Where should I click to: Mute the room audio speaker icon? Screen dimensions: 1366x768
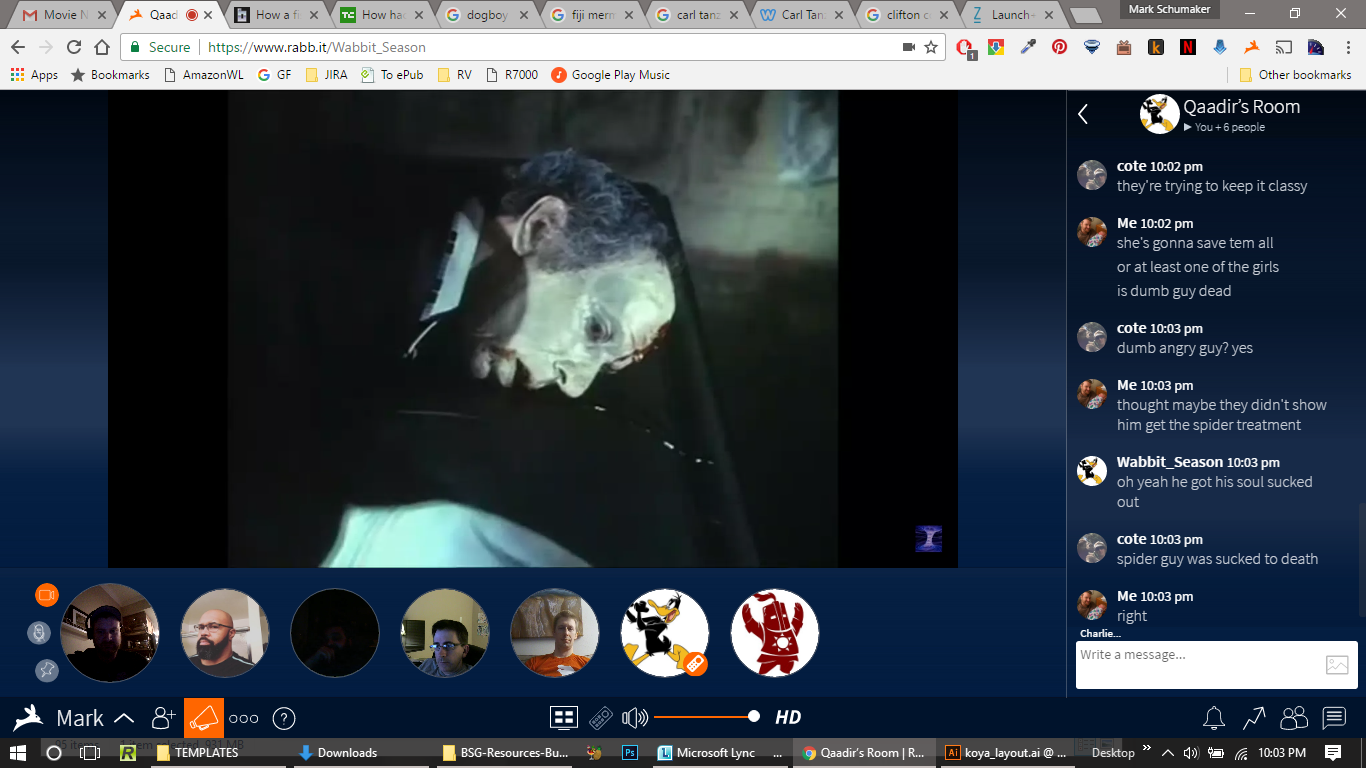(x=635, y=717)
